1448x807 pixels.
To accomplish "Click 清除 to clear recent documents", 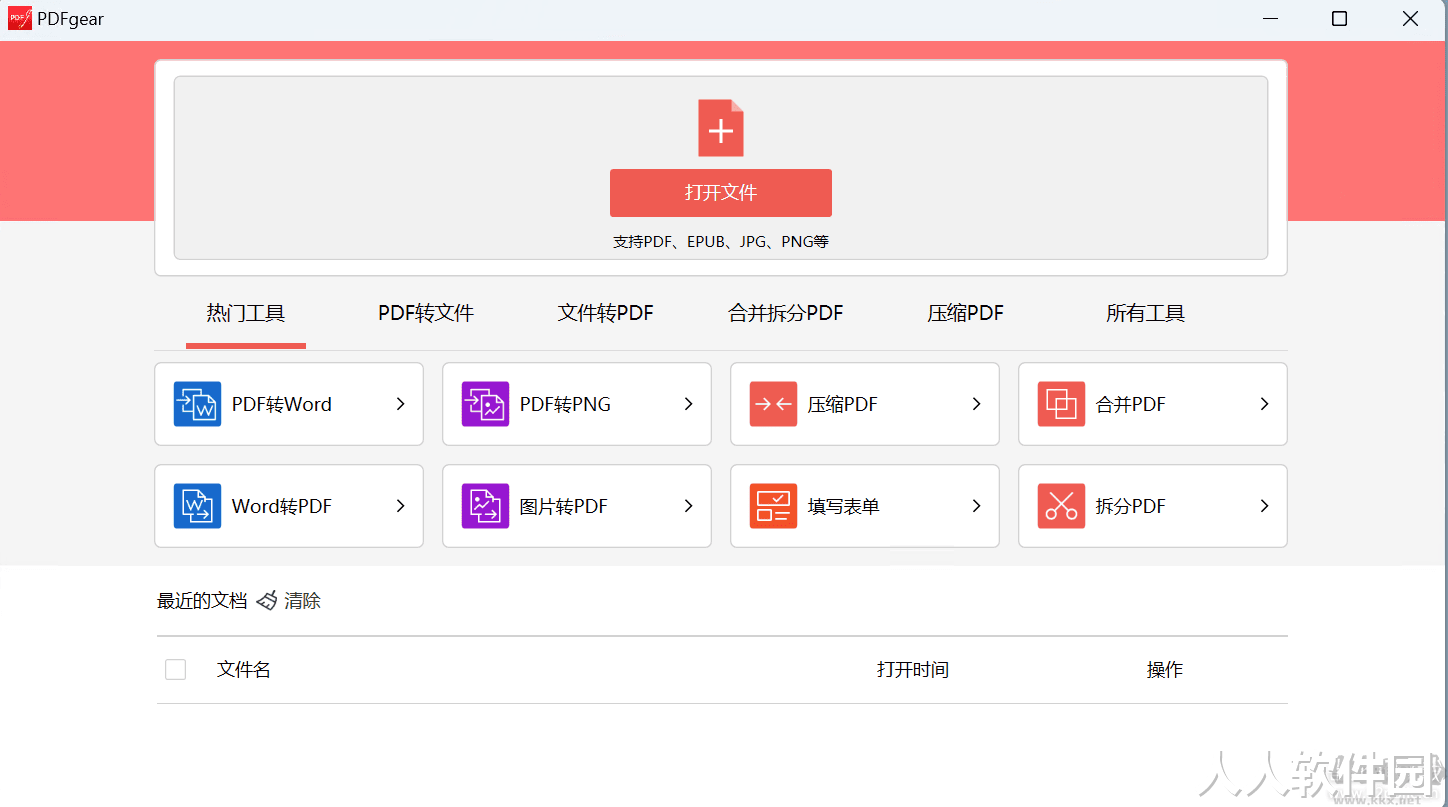I will coord(303,601).
